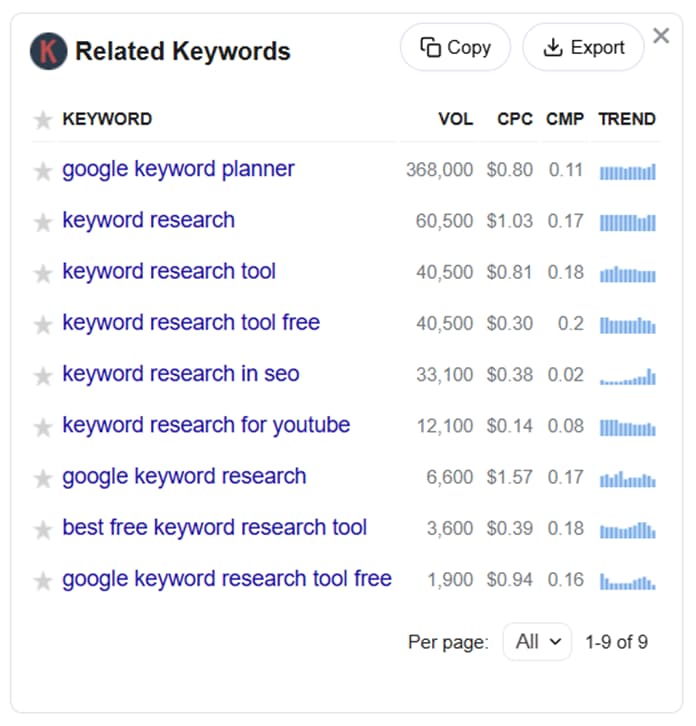Select the 0.08 competition value
Viewport: 696px width, 726px height.
pyautogui.click(x=565, y=426)
